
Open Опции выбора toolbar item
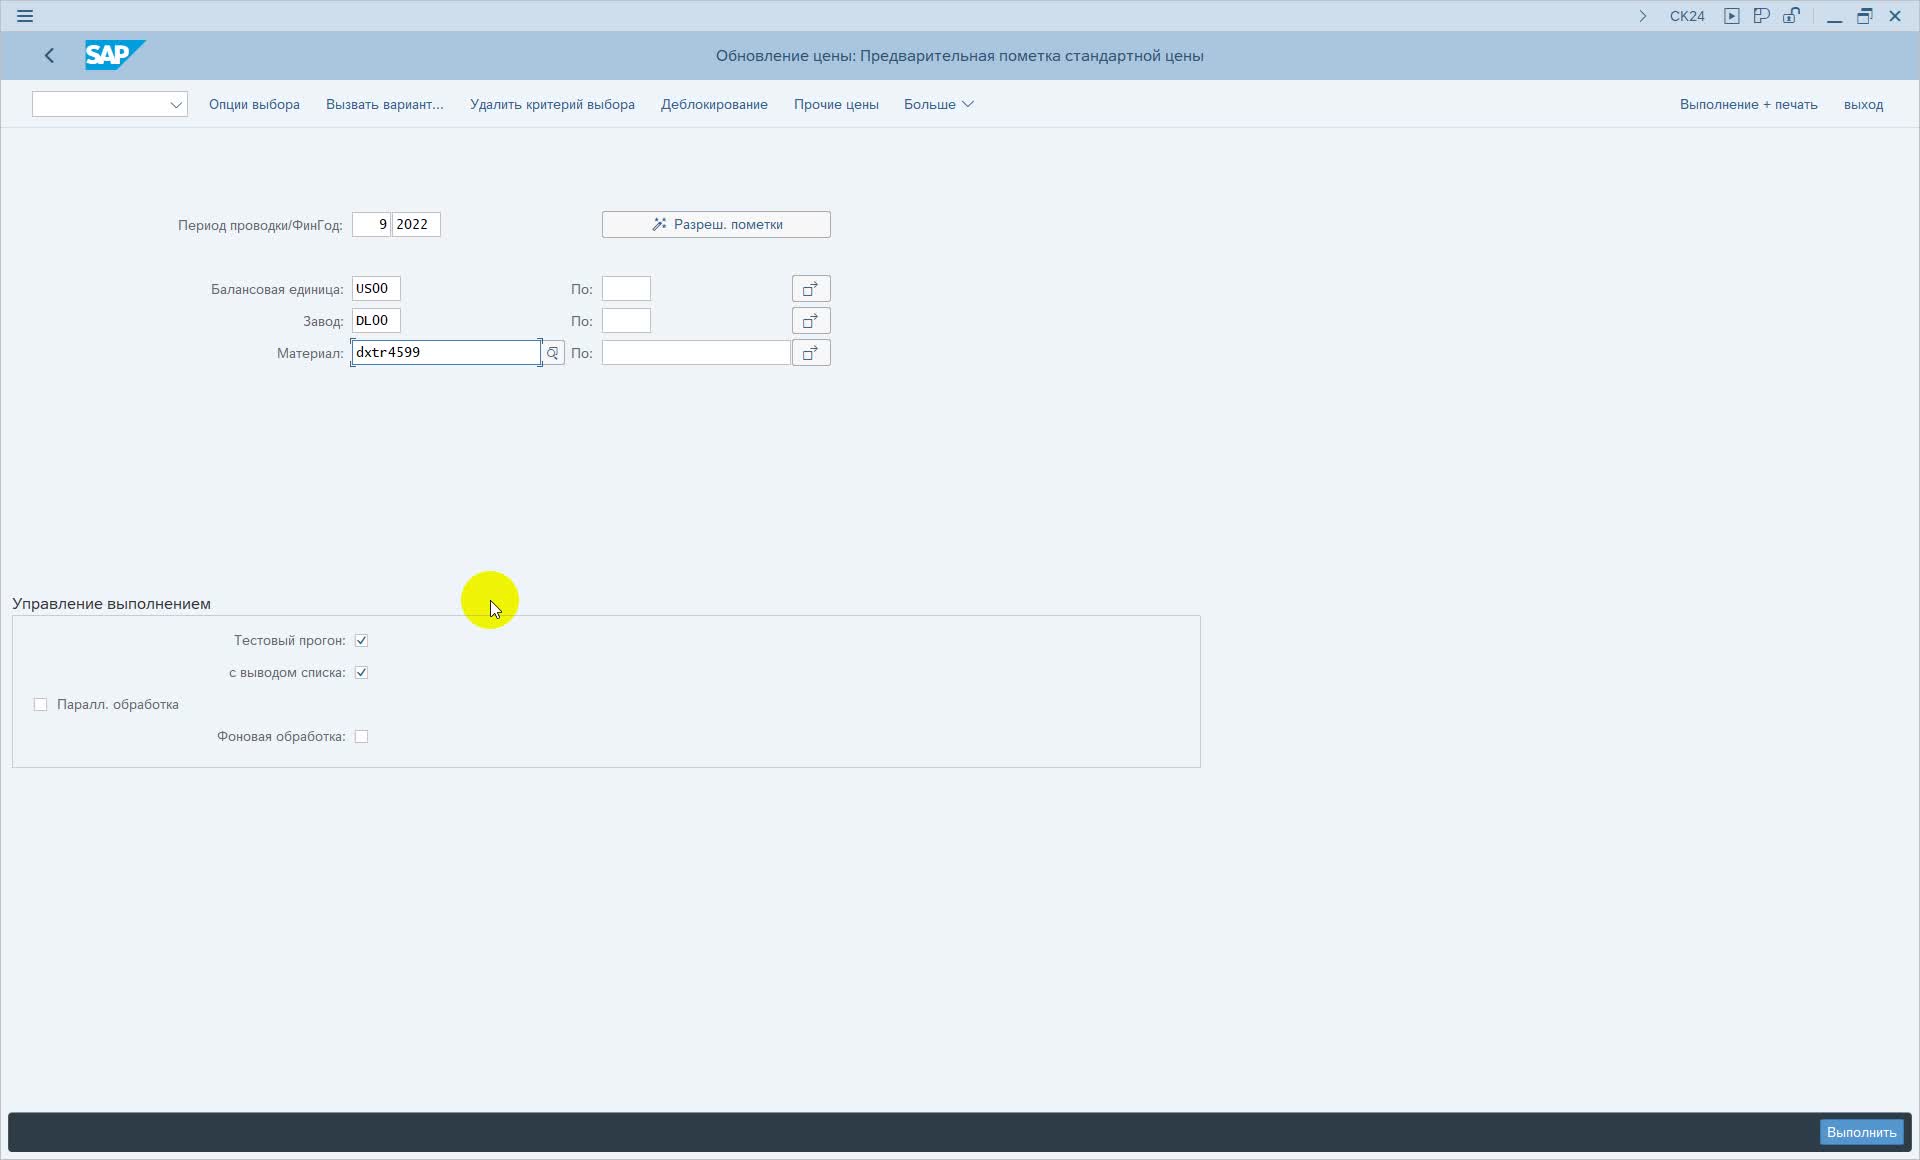[254, 104]
